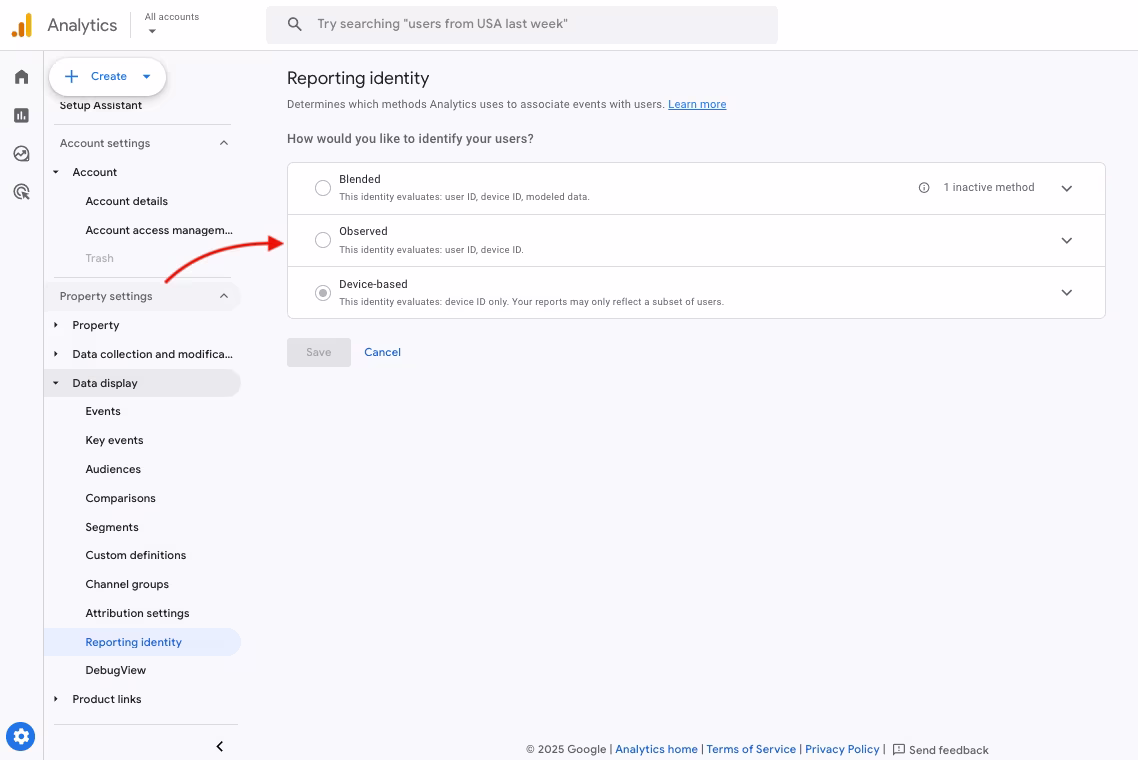This screenshot has height=760, width=1138.
Task: Open Account details in sidebar
Action: point(126,201)
